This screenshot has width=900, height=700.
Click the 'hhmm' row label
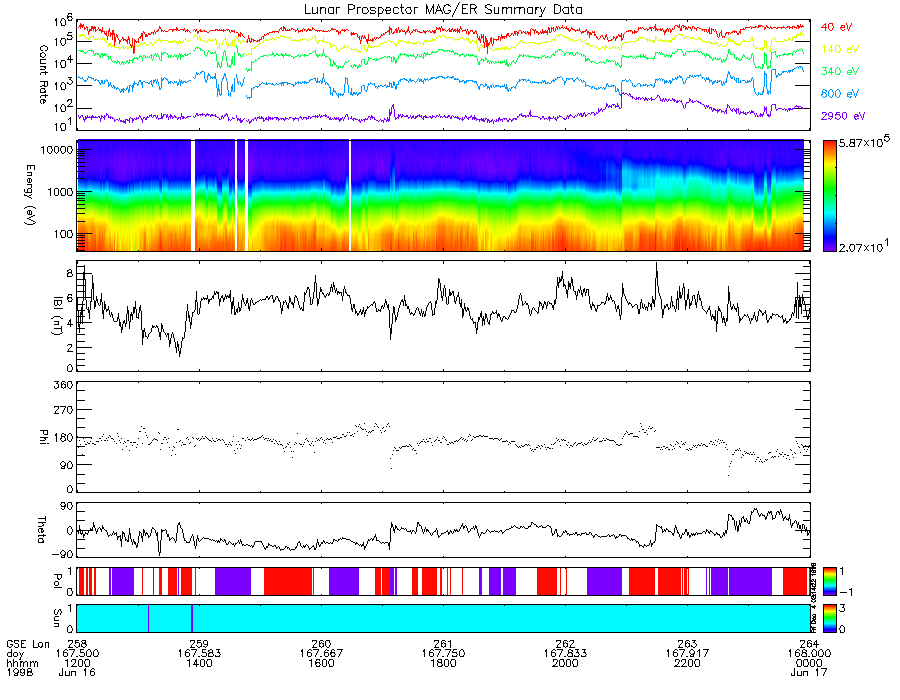point(22,663)
